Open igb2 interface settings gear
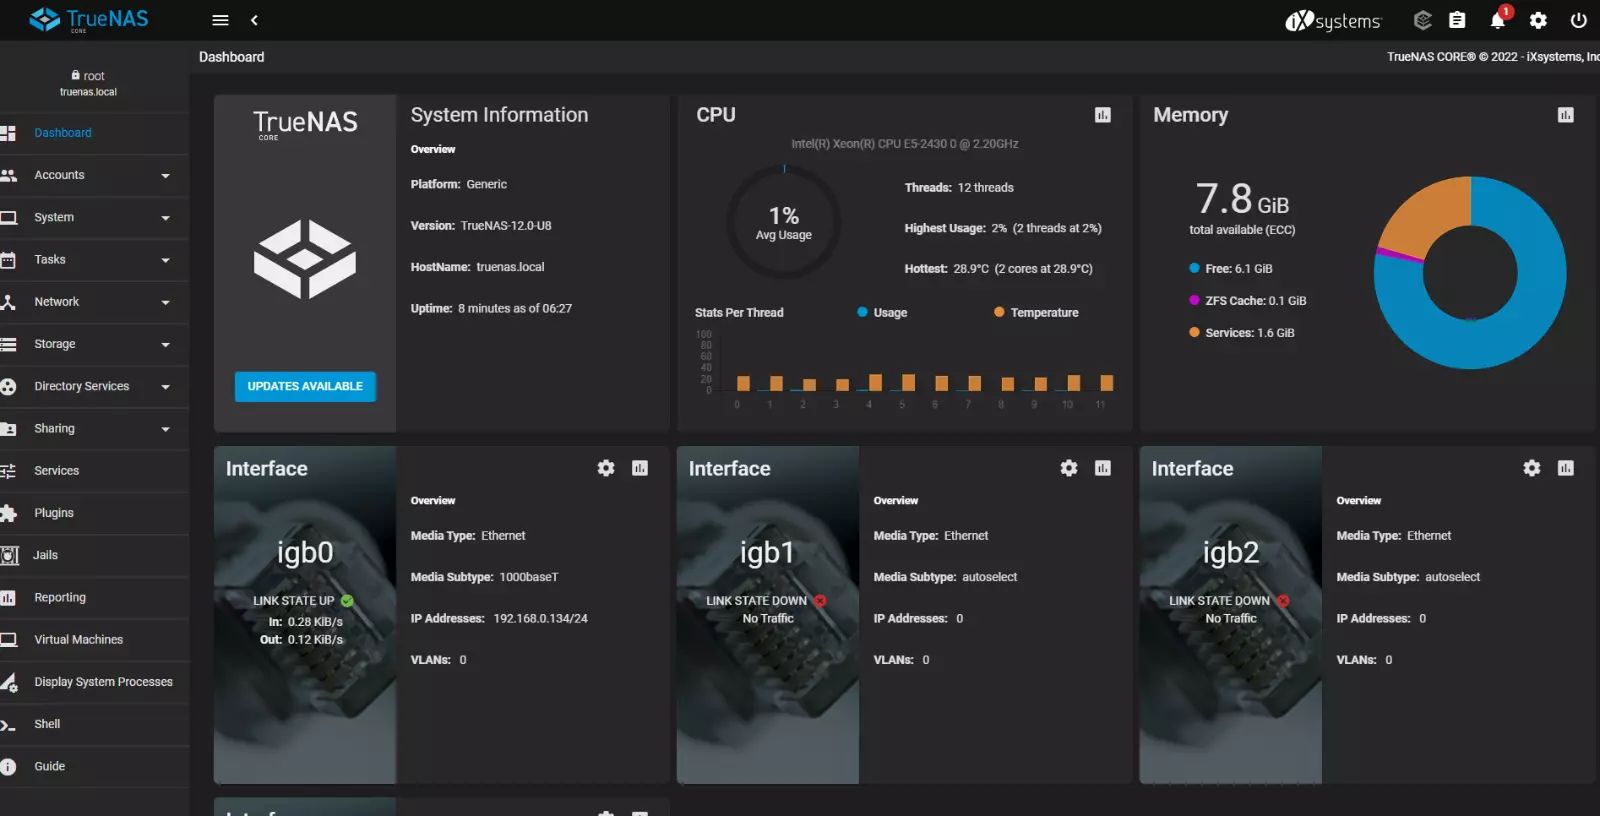This screenshot has height=816, width=1600. coord(1532,468)
